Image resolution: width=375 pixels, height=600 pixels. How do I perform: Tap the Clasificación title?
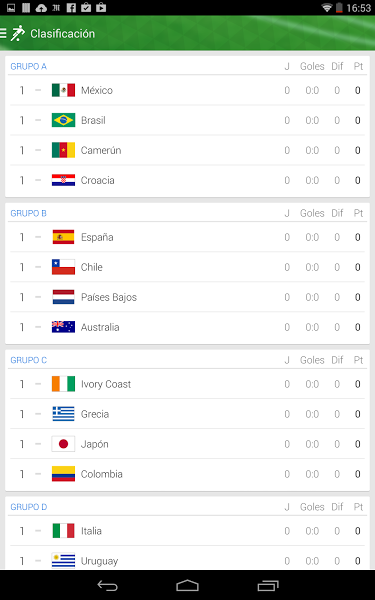click(62, 34)
